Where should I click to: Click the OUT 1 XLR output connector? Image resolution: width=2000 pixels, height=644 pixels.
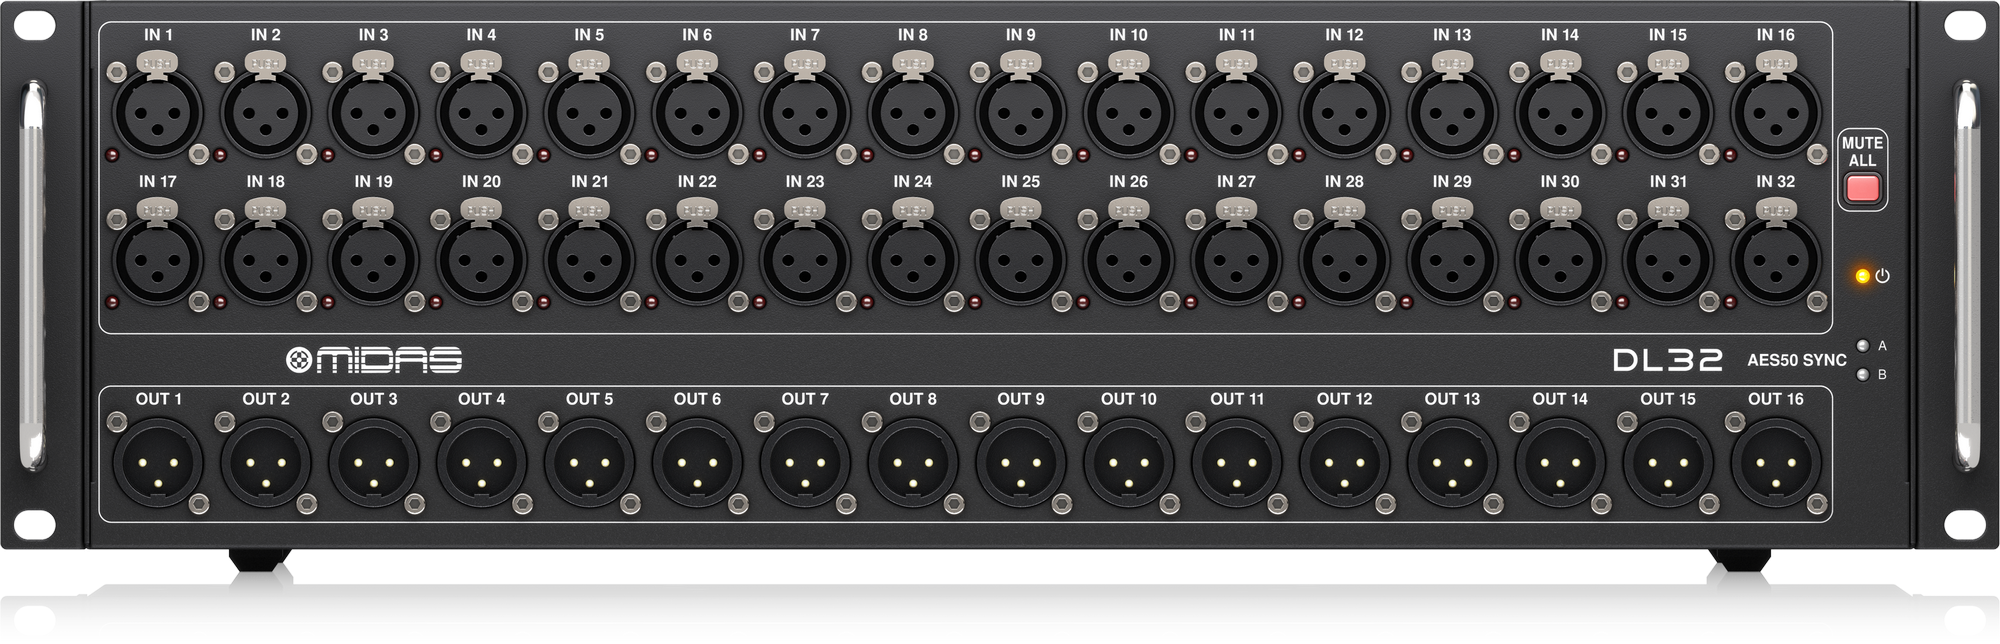click(x=158, y=464)
